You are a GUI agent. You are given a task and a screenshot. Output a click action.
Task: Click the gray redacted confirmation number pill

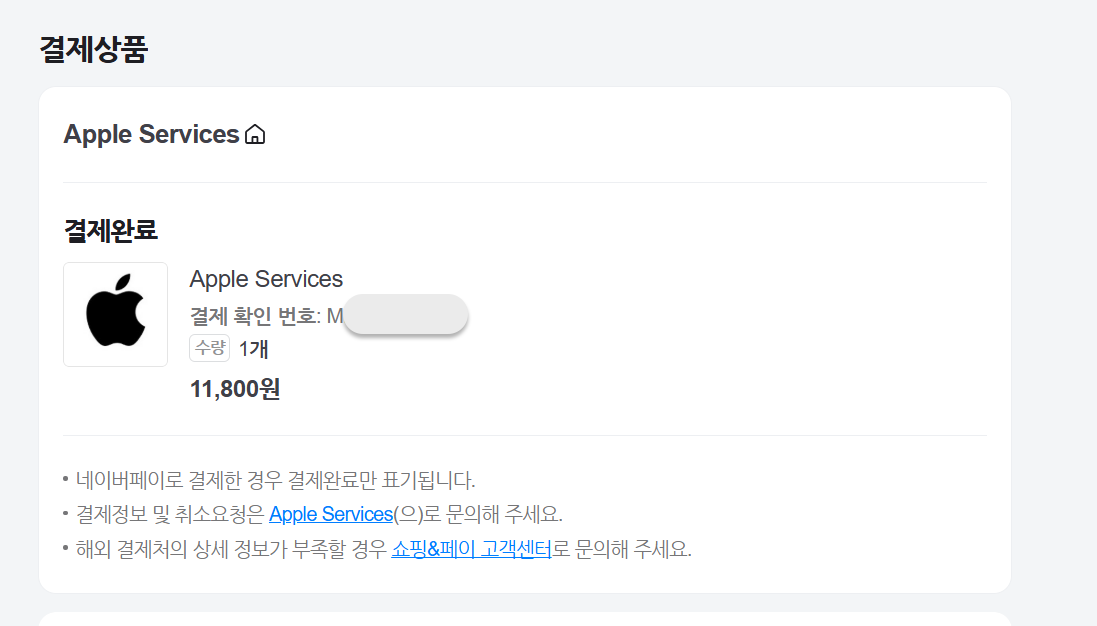[x=405, y=315]
